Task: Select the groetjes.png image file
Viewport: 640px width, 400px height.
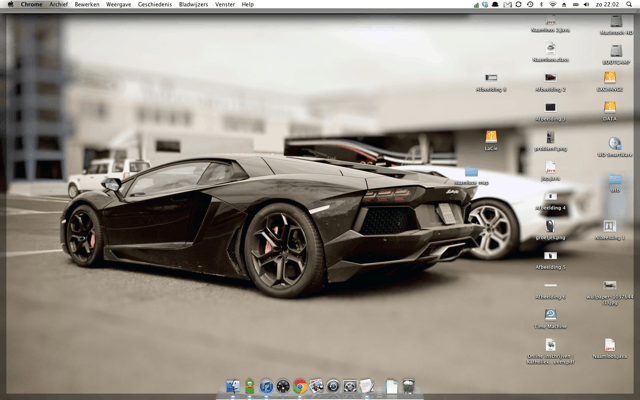Action: click(x=550, y=226)
